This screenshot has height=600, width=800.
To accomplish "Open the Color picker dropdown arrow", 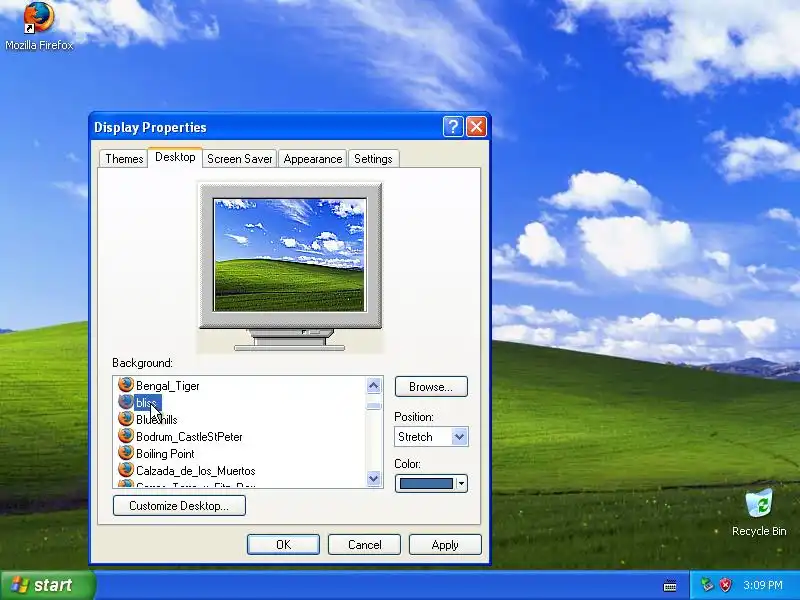I will click(x=461, y=483).
